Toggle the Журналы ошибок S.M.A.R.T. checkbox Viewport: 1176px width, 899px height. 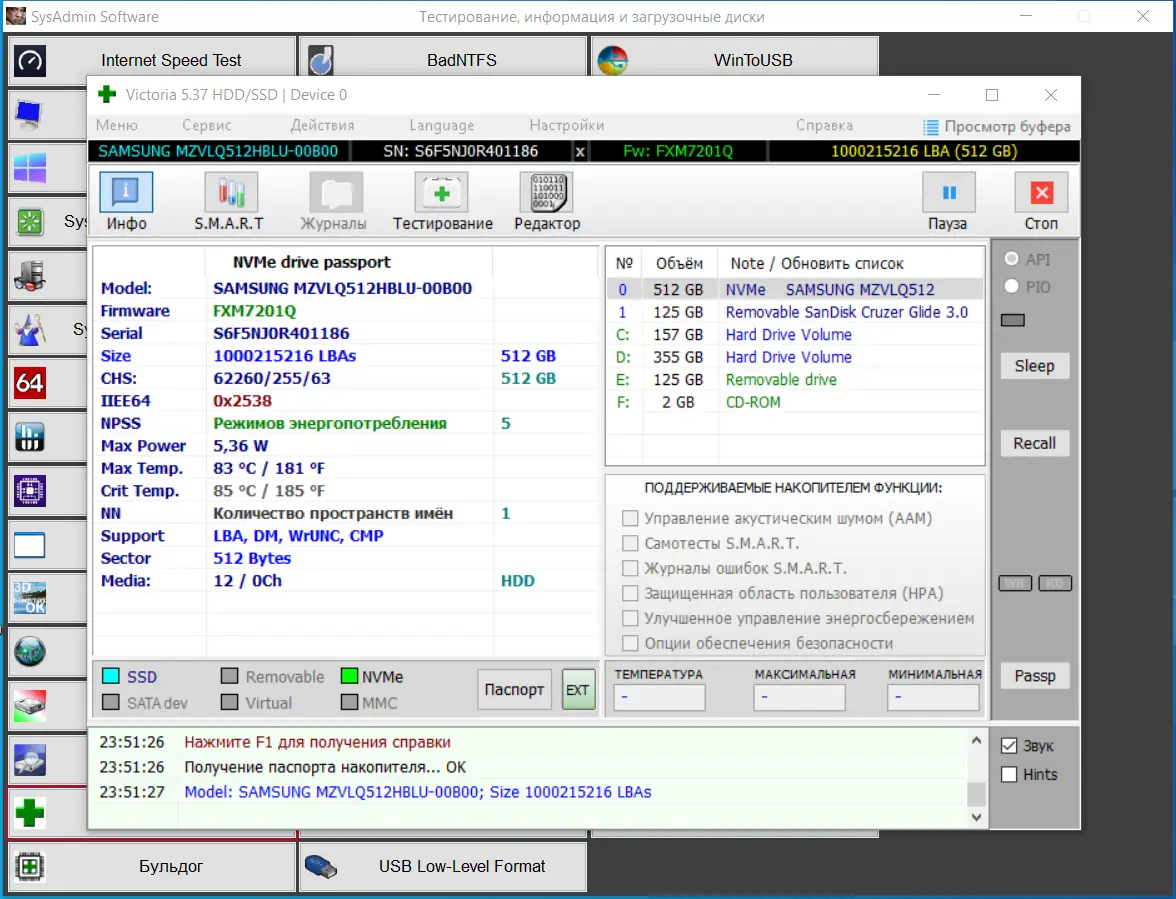pyautogui.click(x=631, y=568)
